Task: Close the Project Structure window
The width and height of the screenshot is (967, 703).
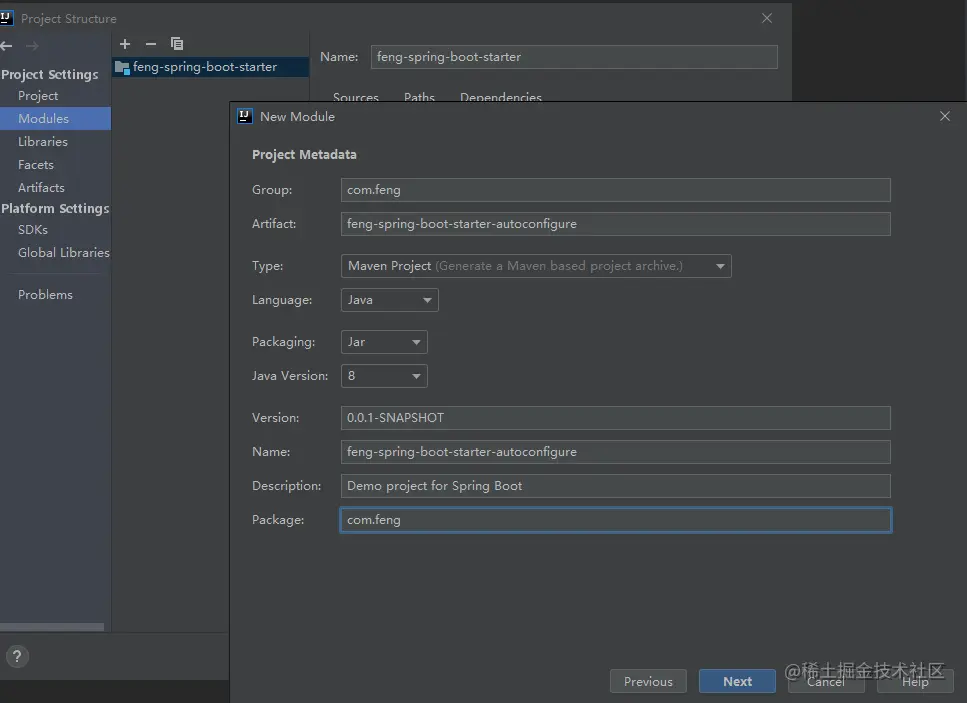Action: pyautogui.click(x=767, y=18)
